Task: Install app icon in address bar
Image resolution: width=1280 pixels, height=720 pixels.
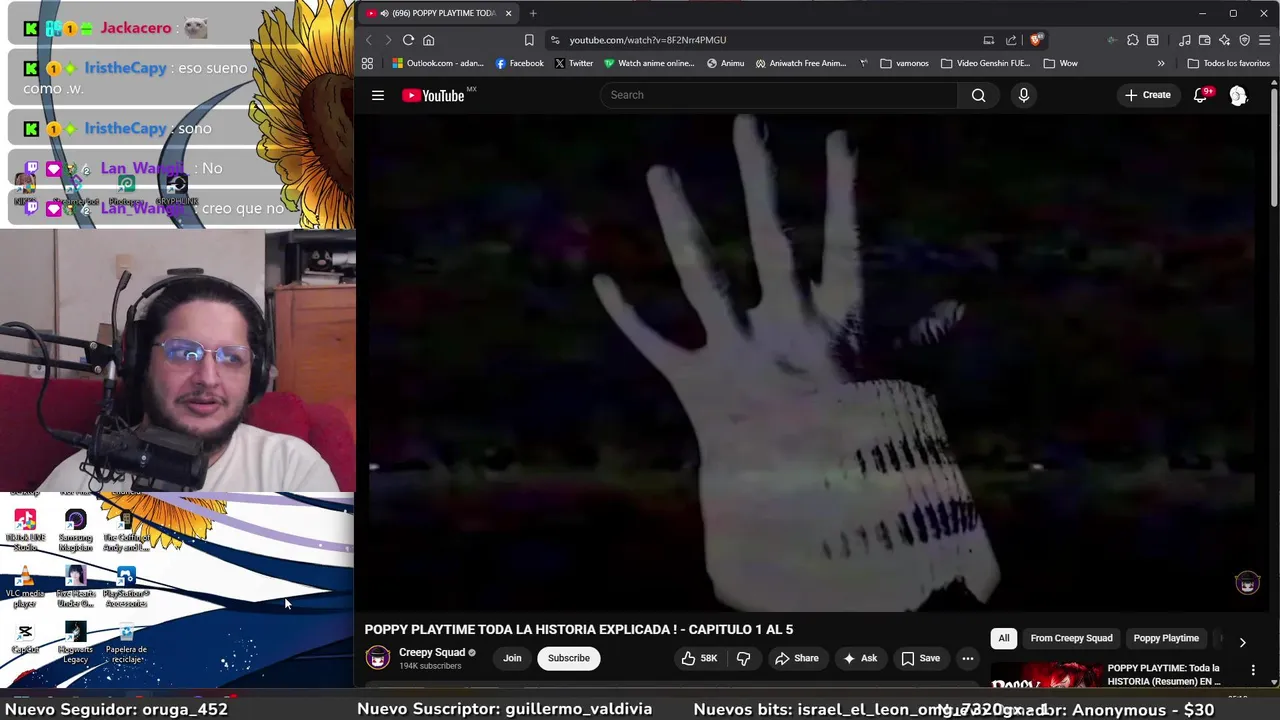Action: point(989,40)
